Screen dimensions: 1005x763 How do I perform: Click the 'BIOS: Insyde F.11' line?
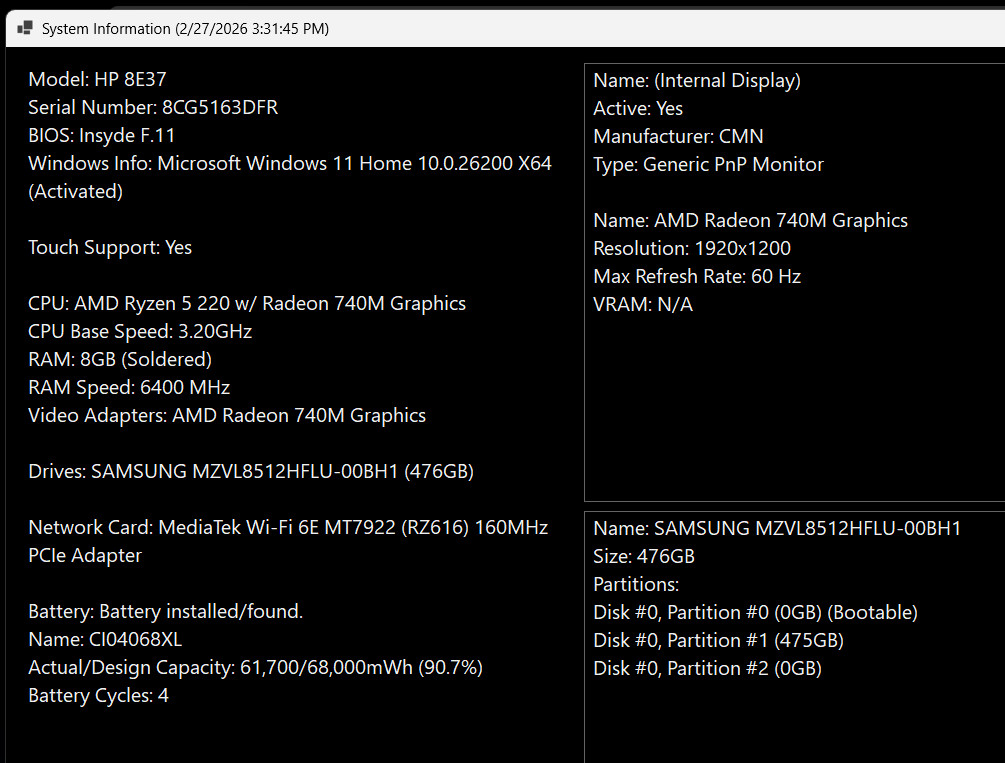pos(101,135)
